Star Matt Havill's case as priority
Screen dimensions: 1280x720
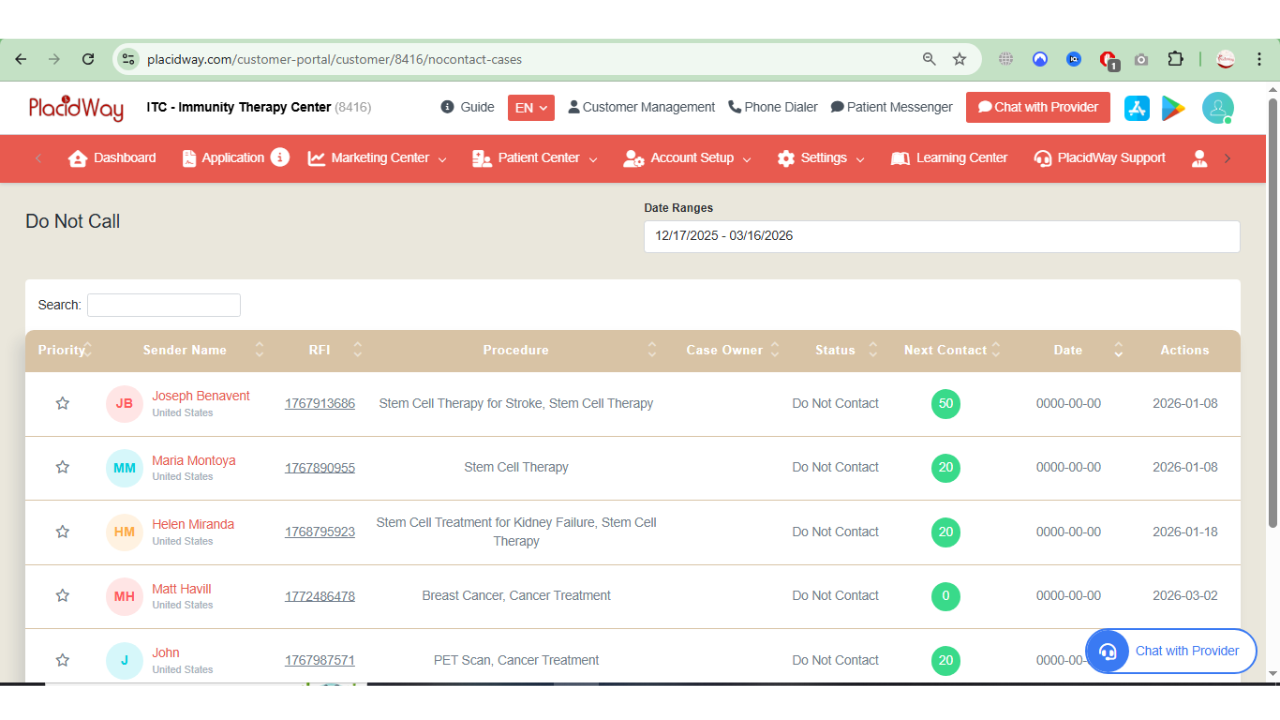63,596
